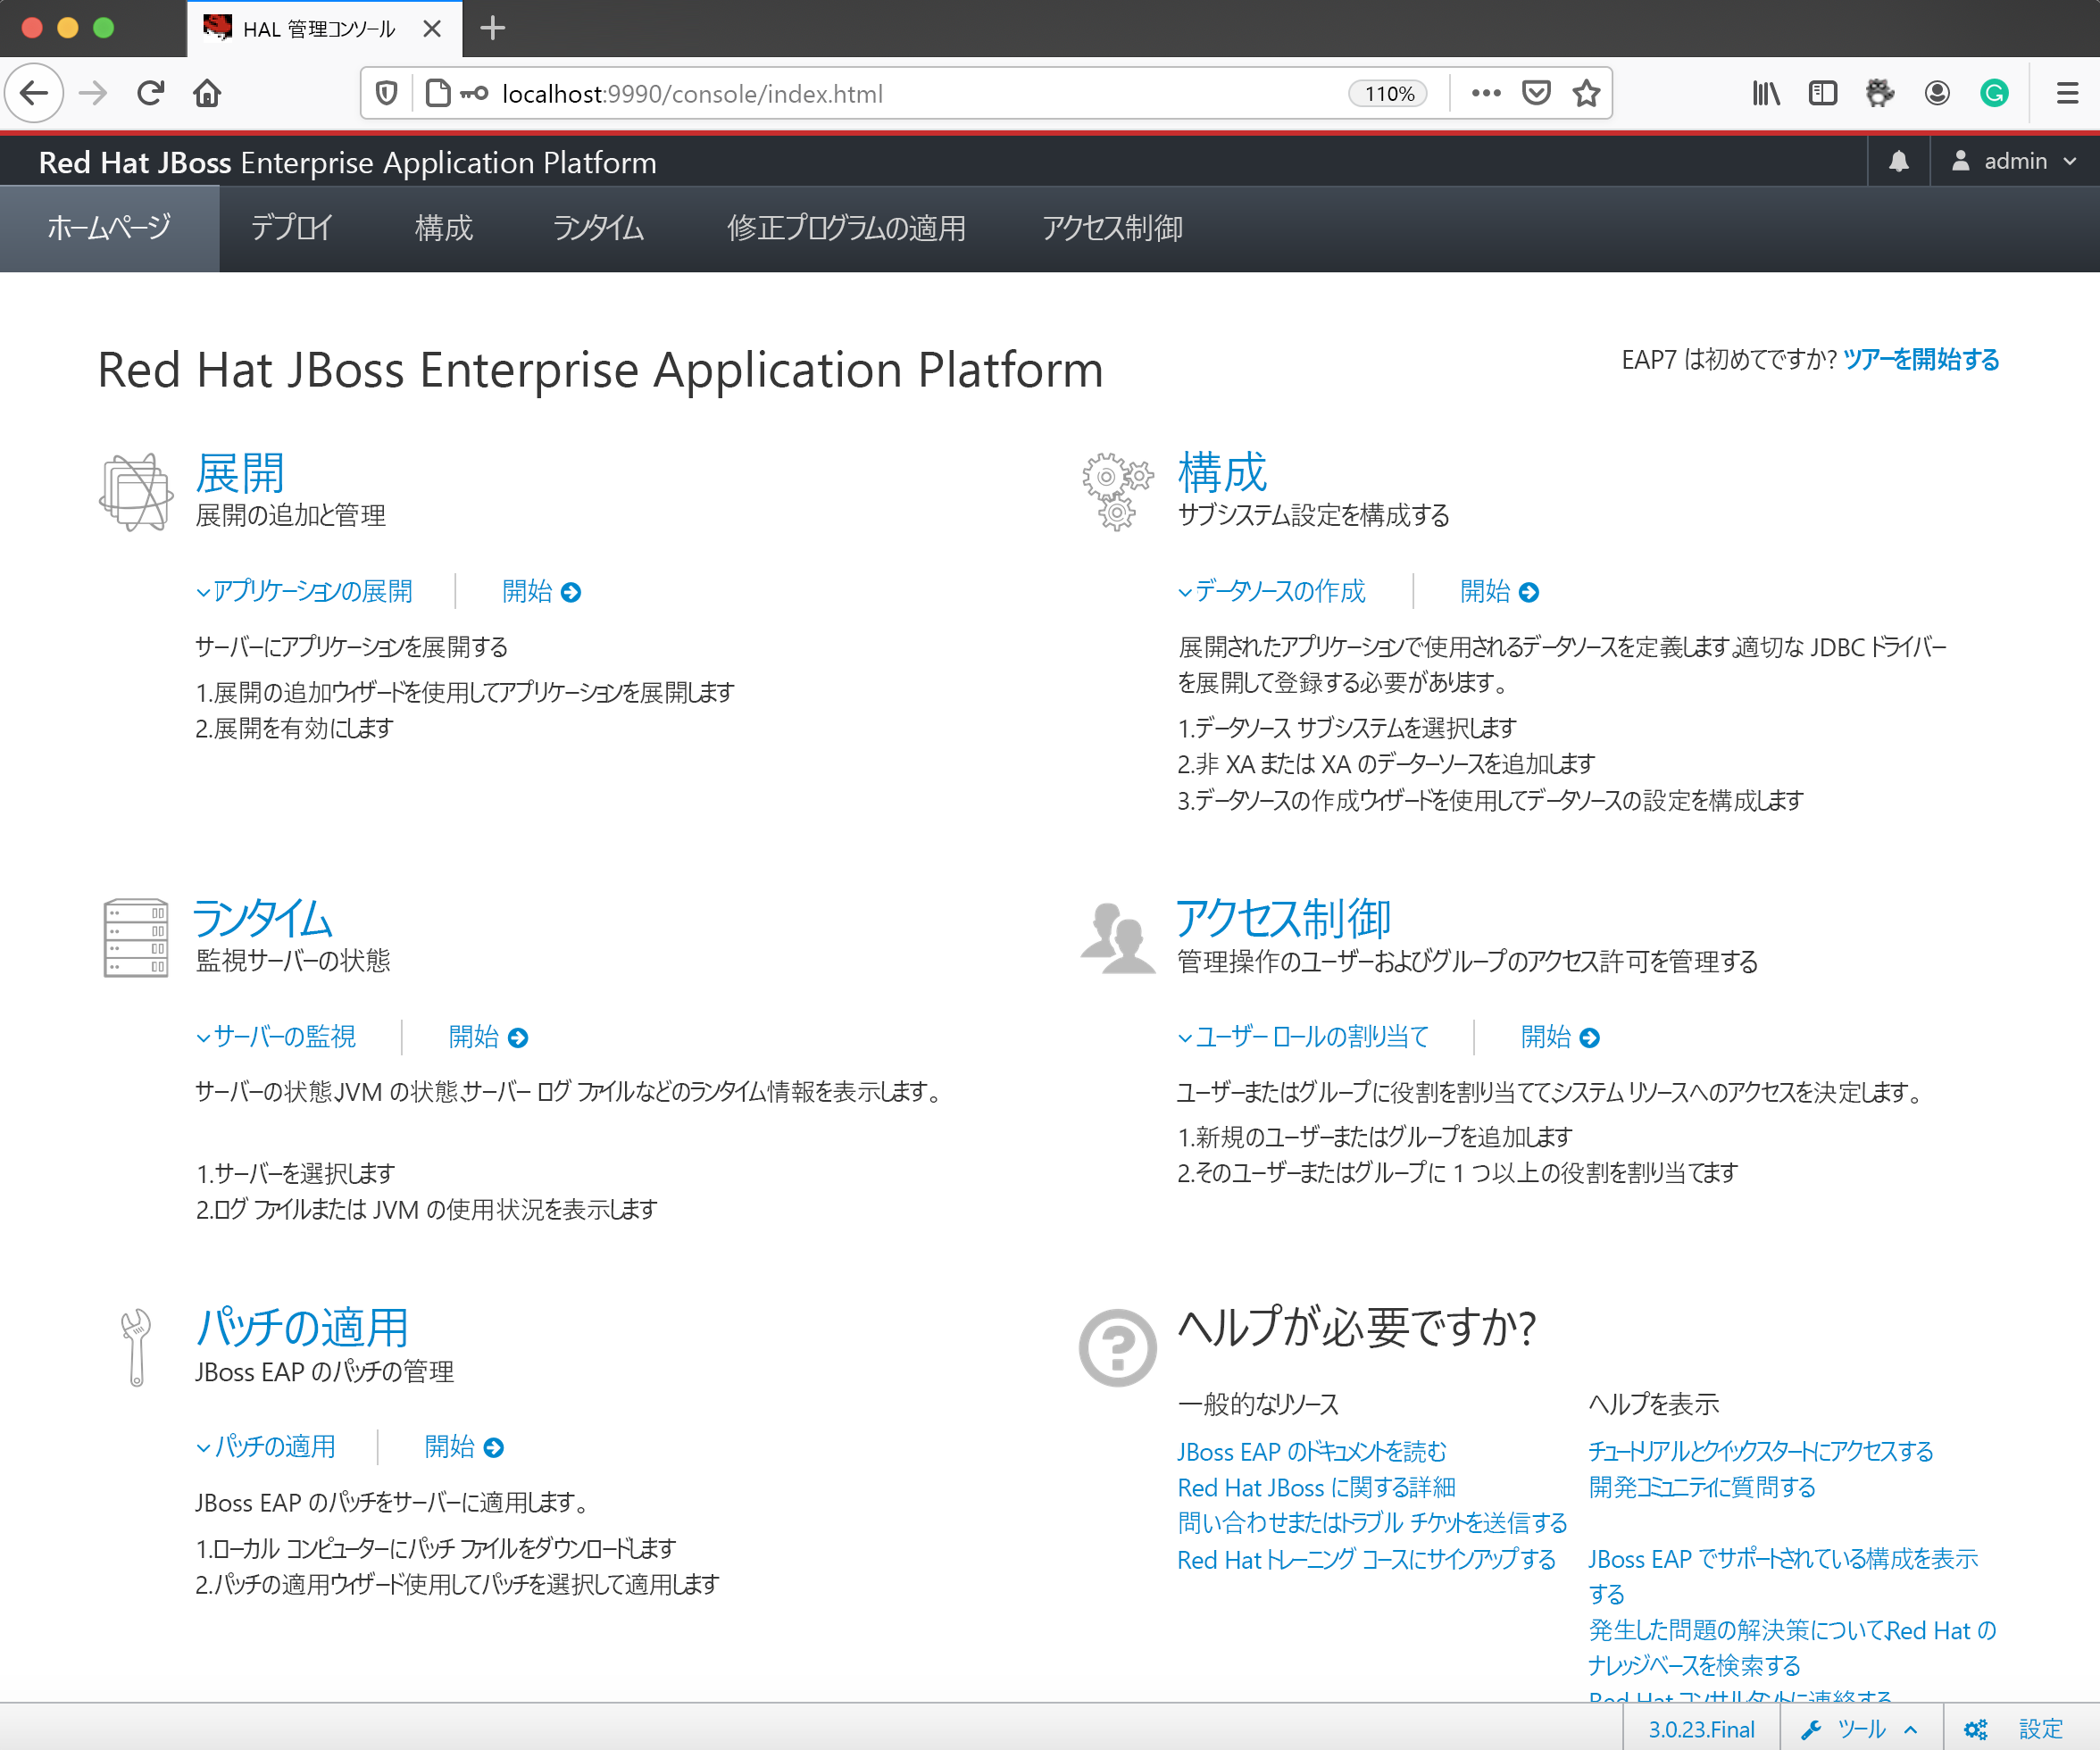Click 開始 next to アプリケーションの展開

point(540,591)
